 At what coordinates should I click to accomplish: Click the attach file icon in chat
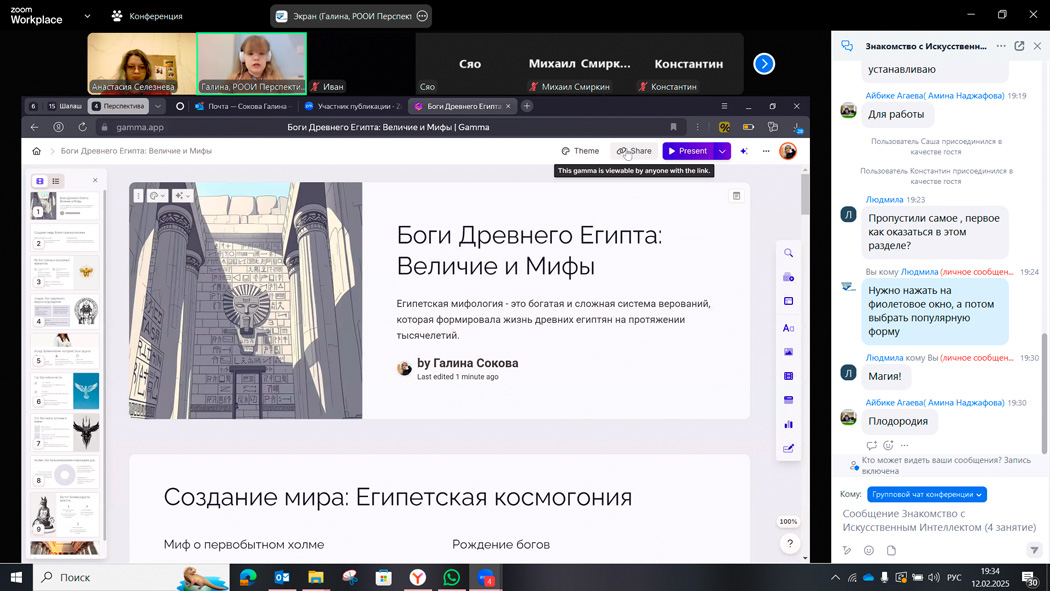891,550
